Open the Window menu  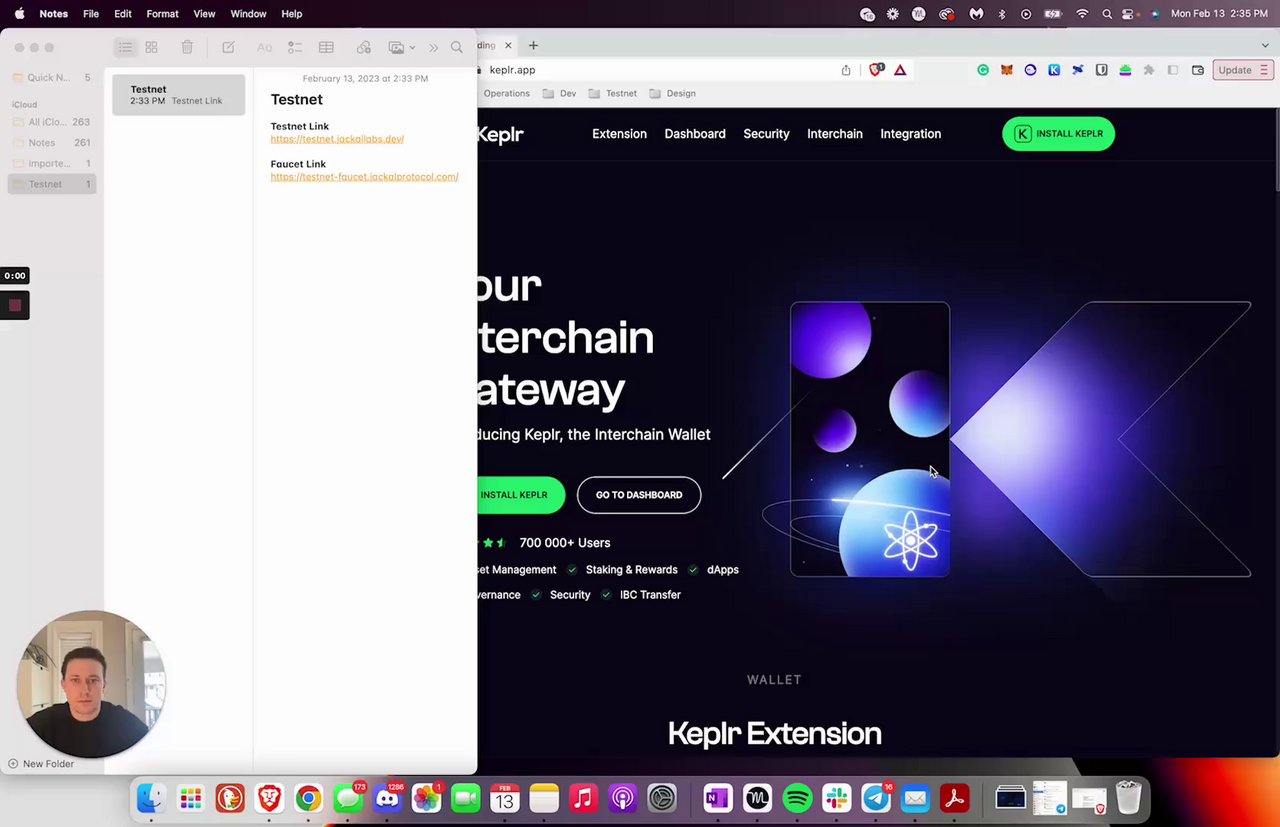point(248,14)
